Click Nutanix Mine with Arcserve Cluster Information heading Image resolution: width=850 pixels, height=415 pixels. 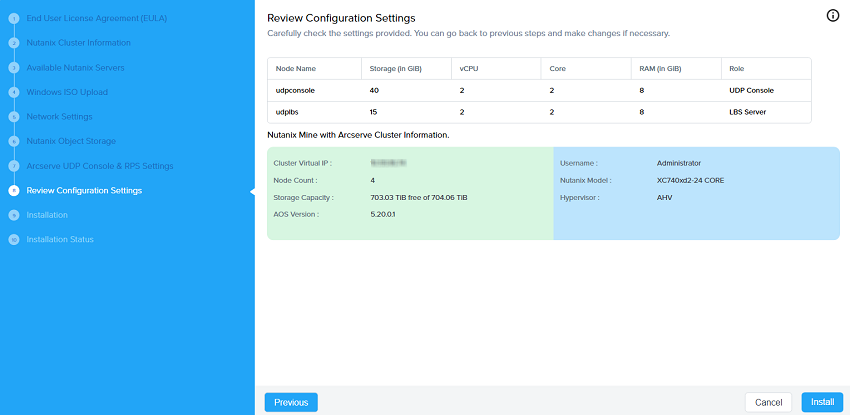coord(358,135)
